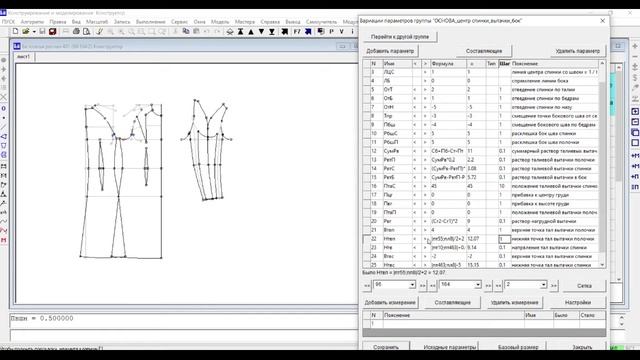Open the Масштаб menu
This screenshot has width=640, height=360.
(97, 22)
